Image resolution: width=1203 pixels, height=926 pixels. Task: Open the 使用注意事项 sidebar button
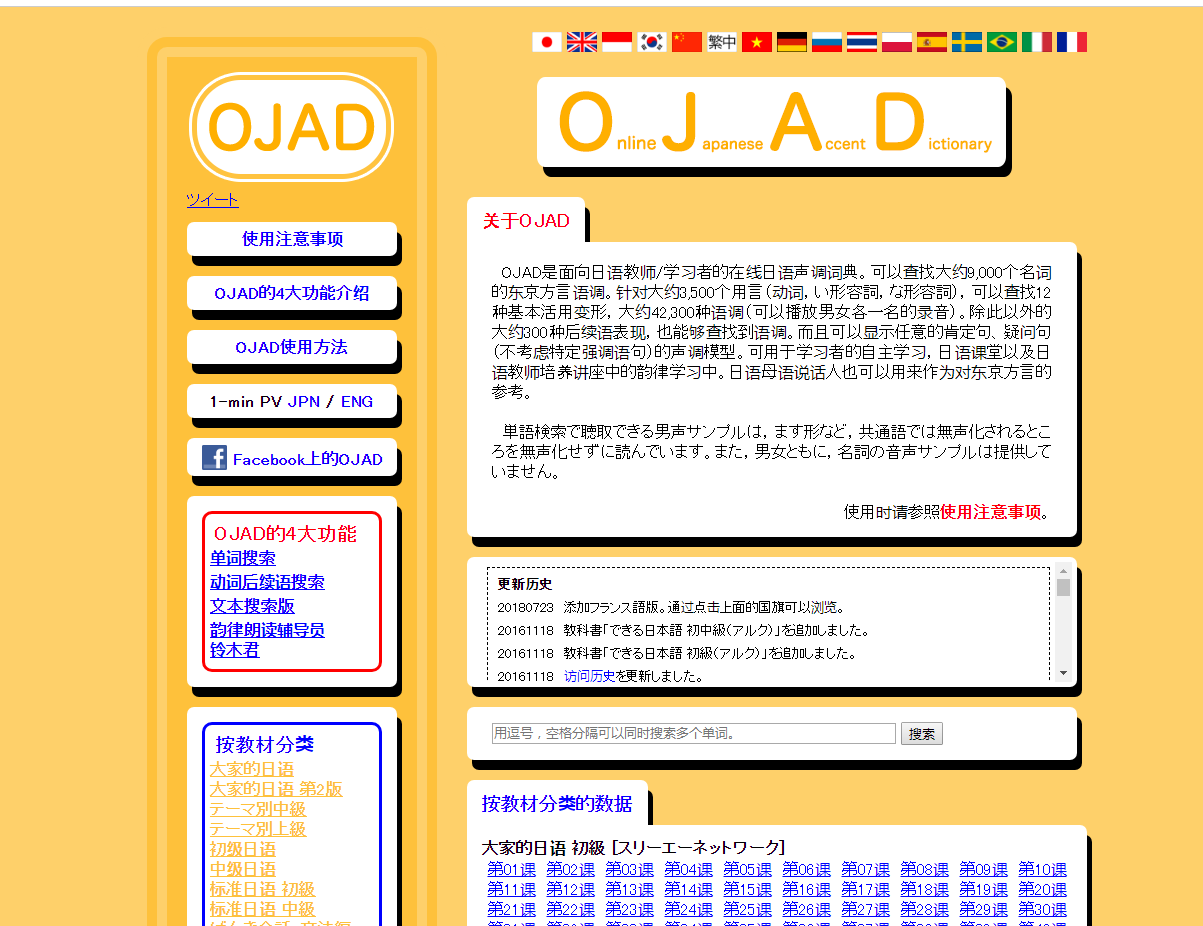[x=292, y=239]
